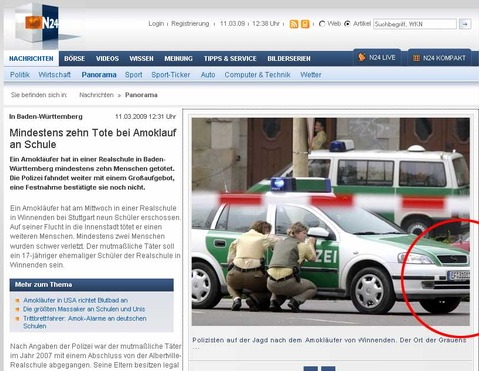Open link Trittbrettfahrer: Amok-Alarme an deutschen Schulen
This screenshot has width=479, height=371.
pyautogui.click(x=85, y=322)
